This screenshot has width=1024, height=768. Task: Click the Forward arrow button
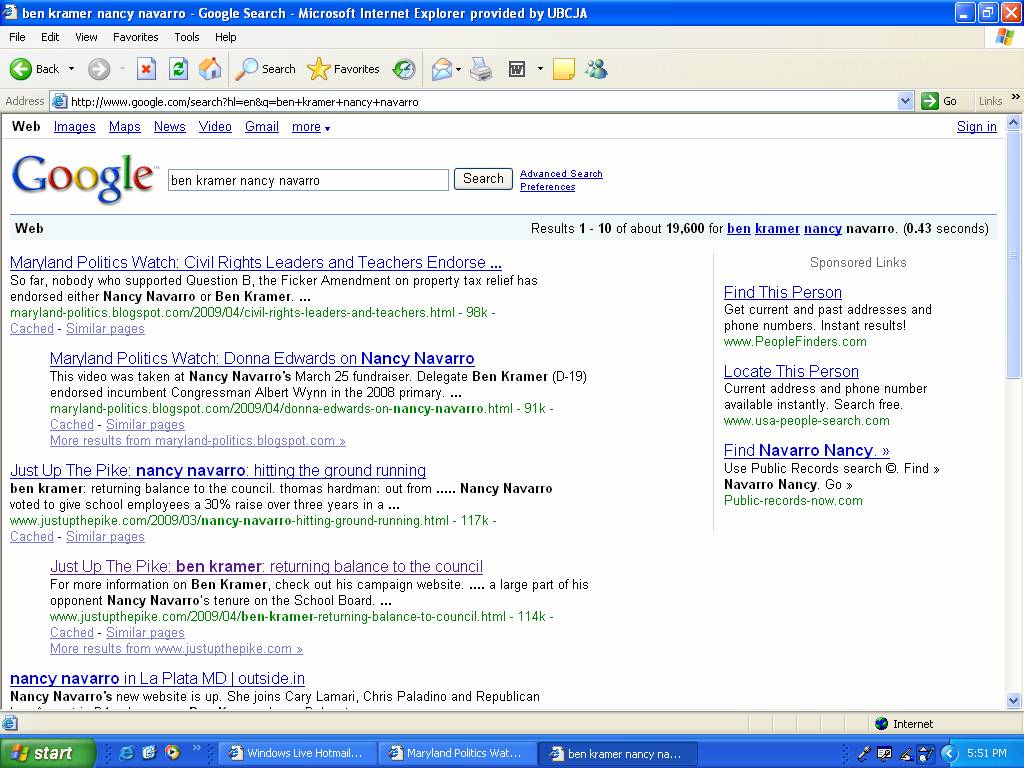pos(99,69)
